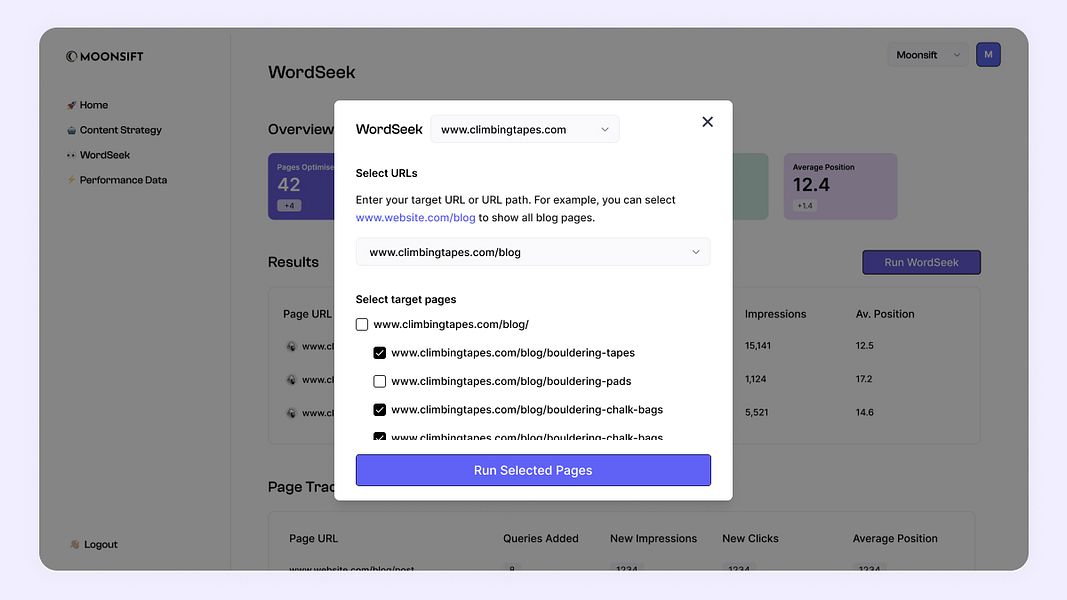The width and height of the screenshot is (1067, 600).
Task: Follow the www.website.com/blog example link
Action: click(415, 216)
